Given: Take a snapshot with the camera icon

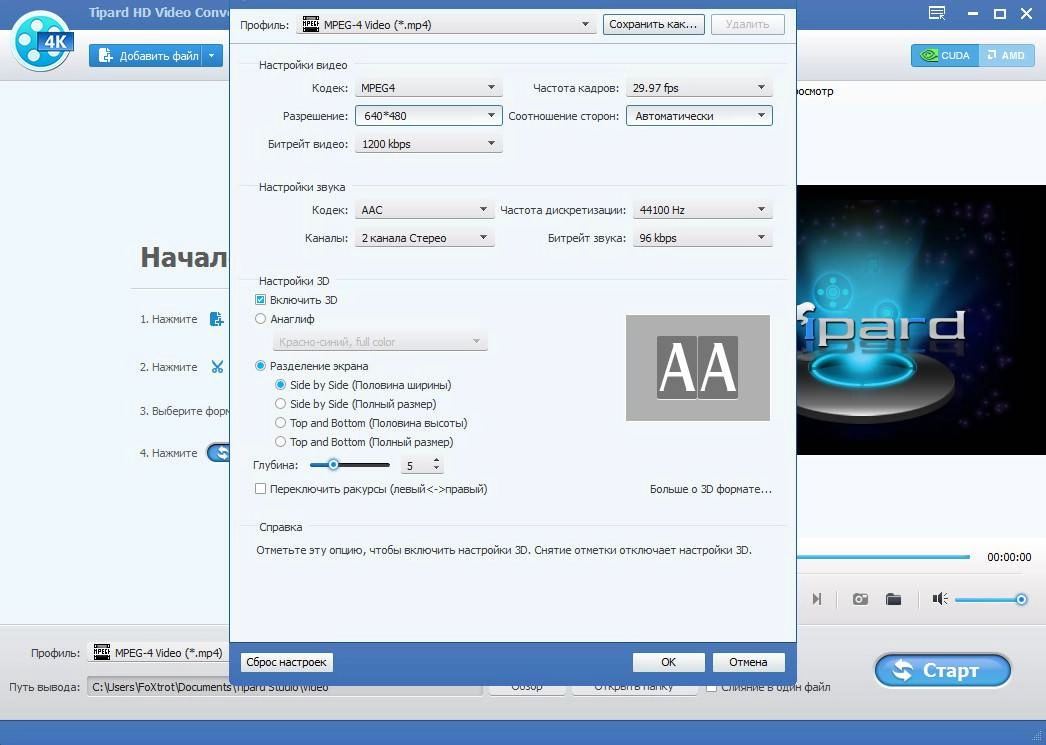Looking at the screenshot, I should click(861, 599).
